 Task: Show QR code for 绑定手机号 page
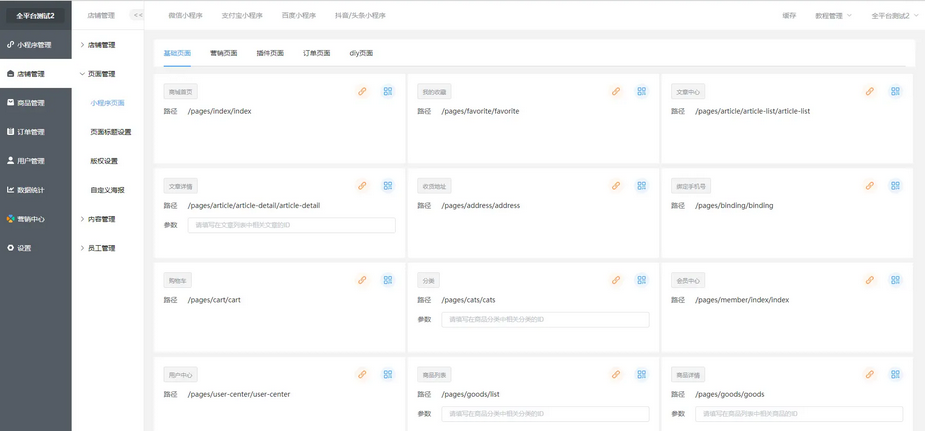pyautogui.click(x=896, y=186)
